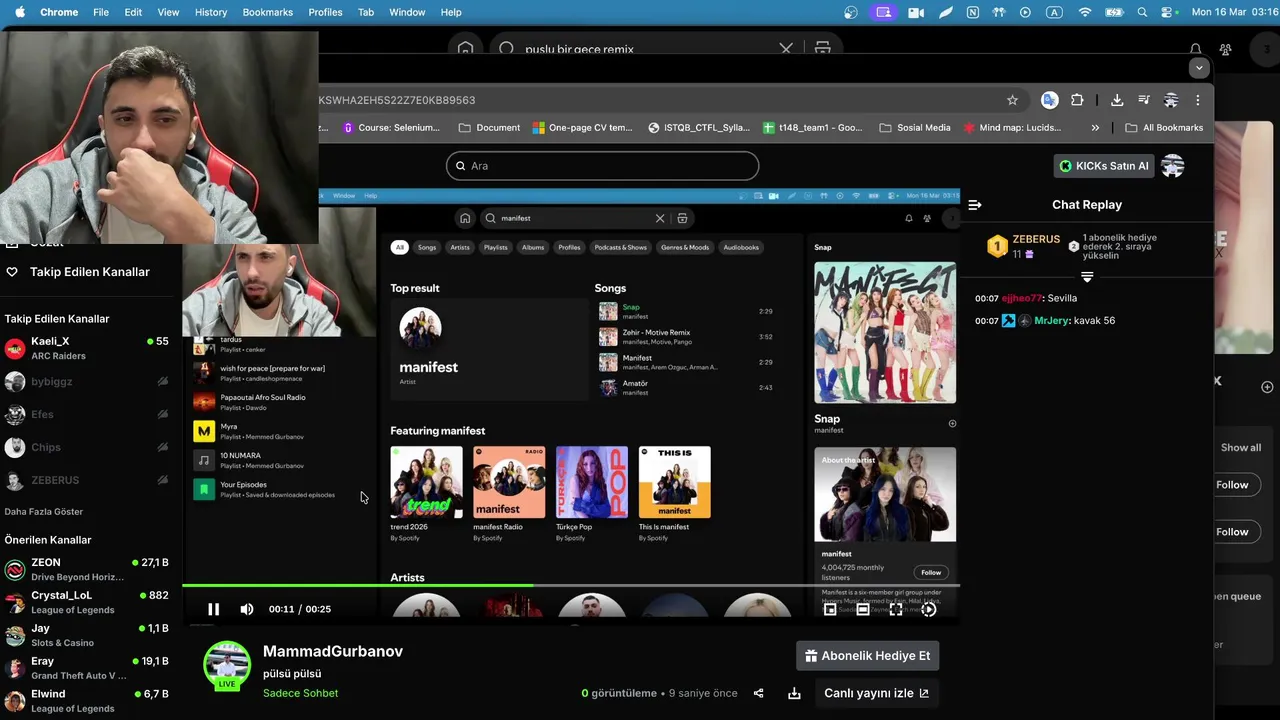Open Kick user avatar menu
The image size is (1280, 720).
coord(1173,166)
